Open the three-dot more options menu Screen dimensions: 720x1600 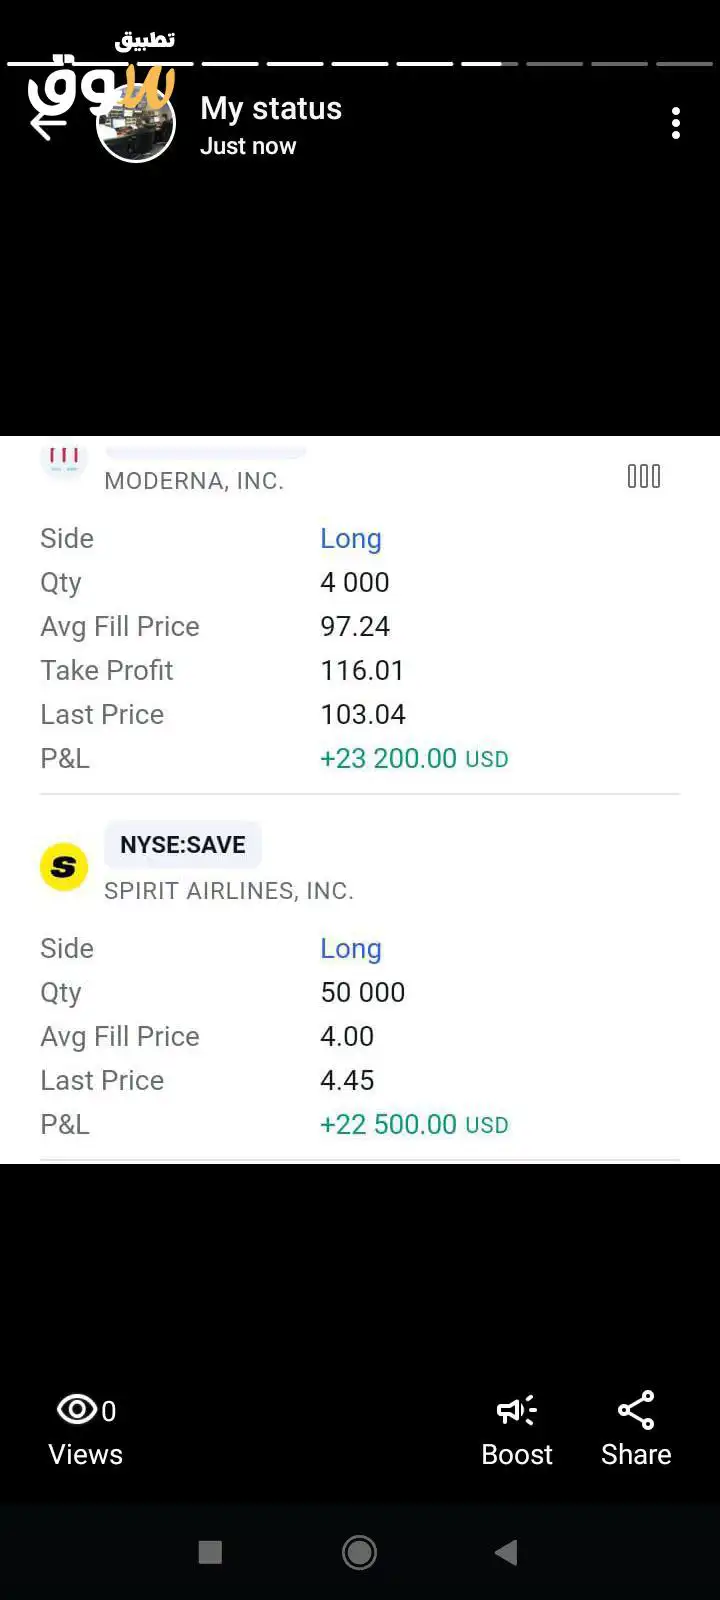pyautogui.click(x=676, y=123)
